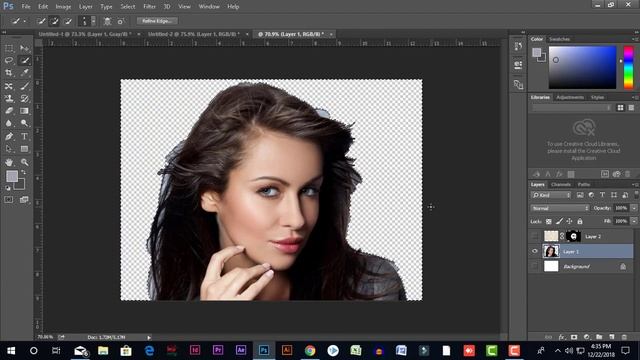
Task: Choose Add to selection brush mode
Action: coord(54,21)
